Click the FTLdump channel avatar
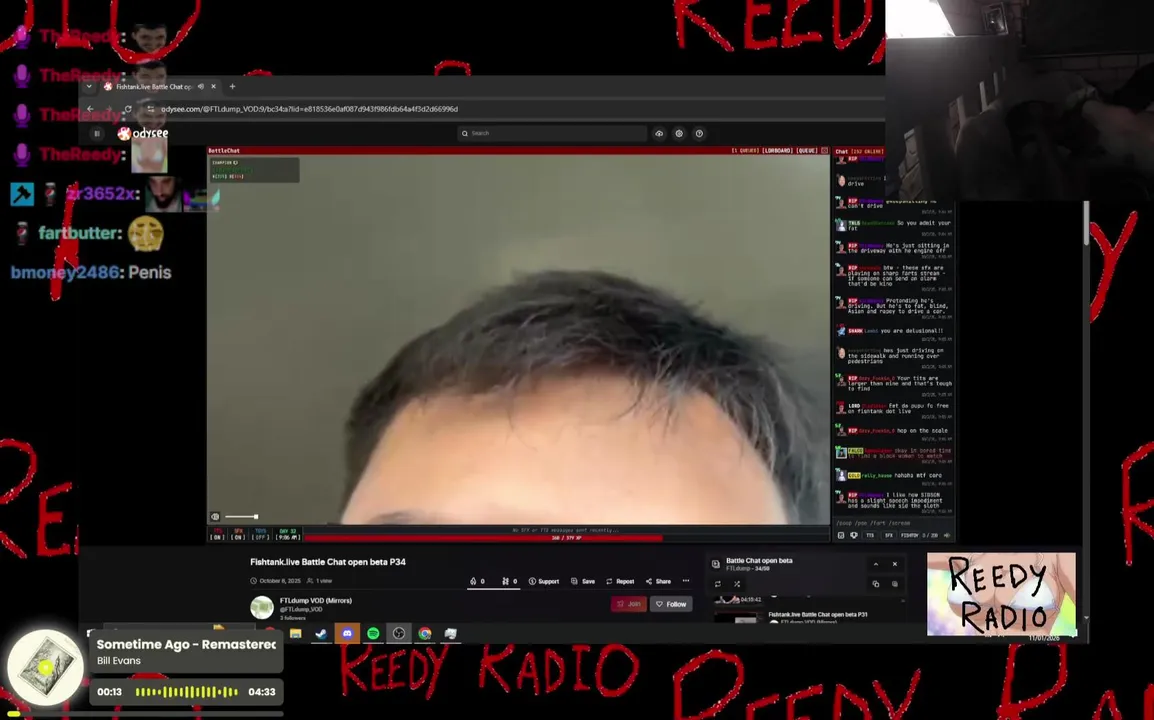The height and width of the screenshot is (720, 1154). pos(262,607)
